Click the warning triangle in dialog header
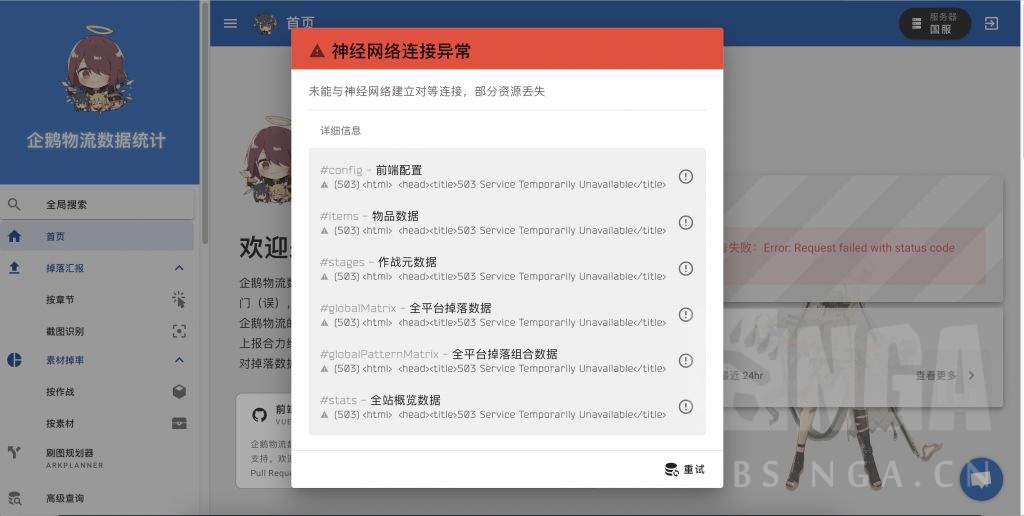Viewport: 1024px width, 516px height. pos(317,51)
